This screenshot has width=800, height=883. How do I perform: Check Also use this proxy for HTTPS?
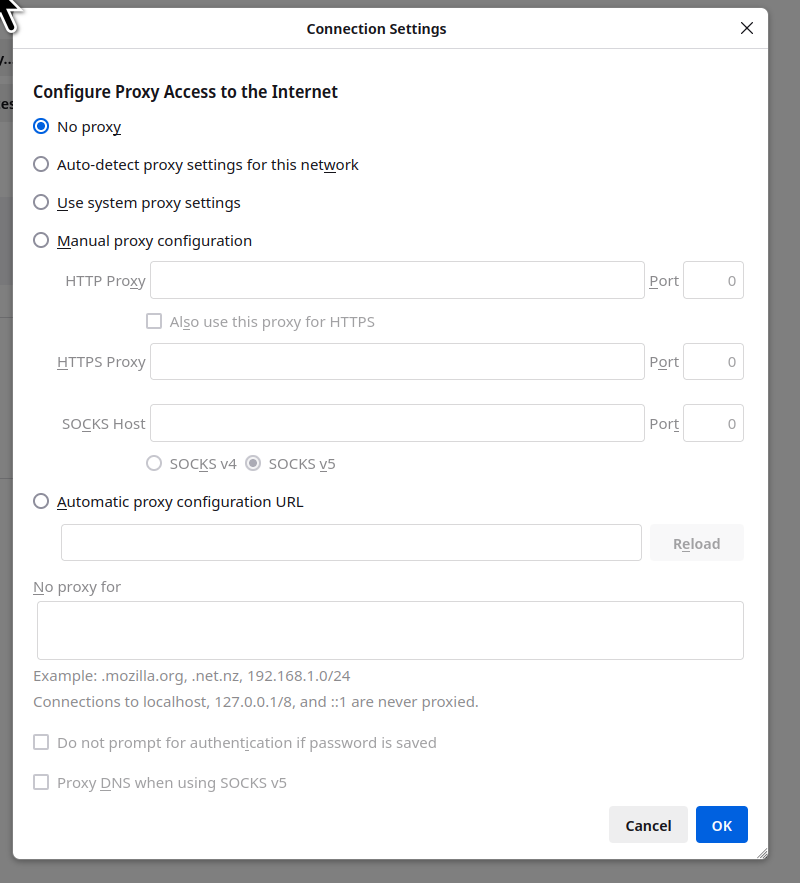(154, 322)
